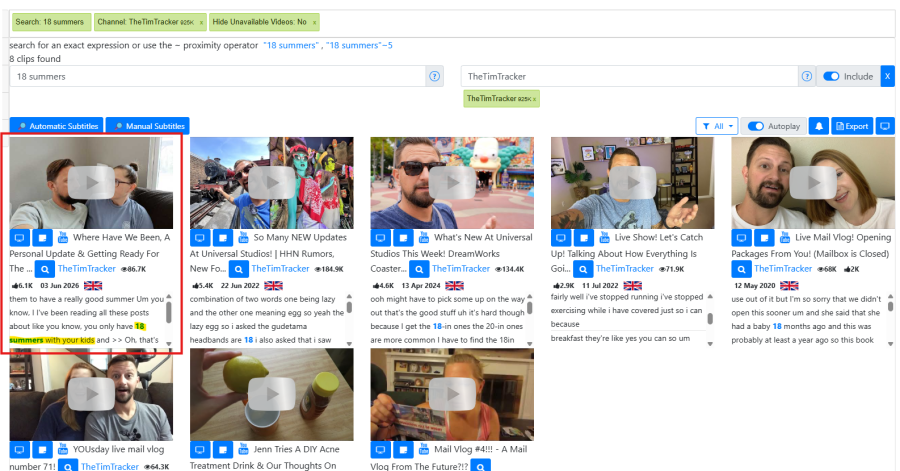Toggle the Autoplay switch
The image size is (900, 471).
point(755,126)
